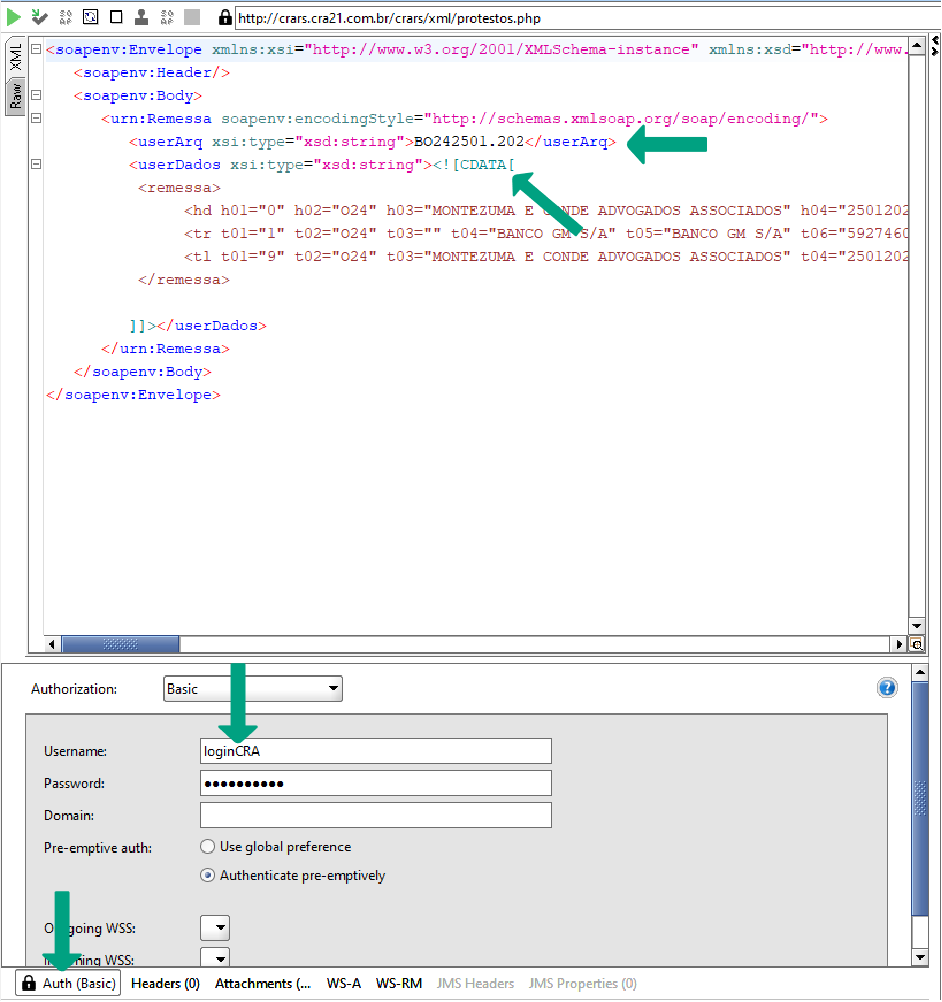Open the WS-A tab
Viewport: 942px width, 1002px height.
(343, 984)
